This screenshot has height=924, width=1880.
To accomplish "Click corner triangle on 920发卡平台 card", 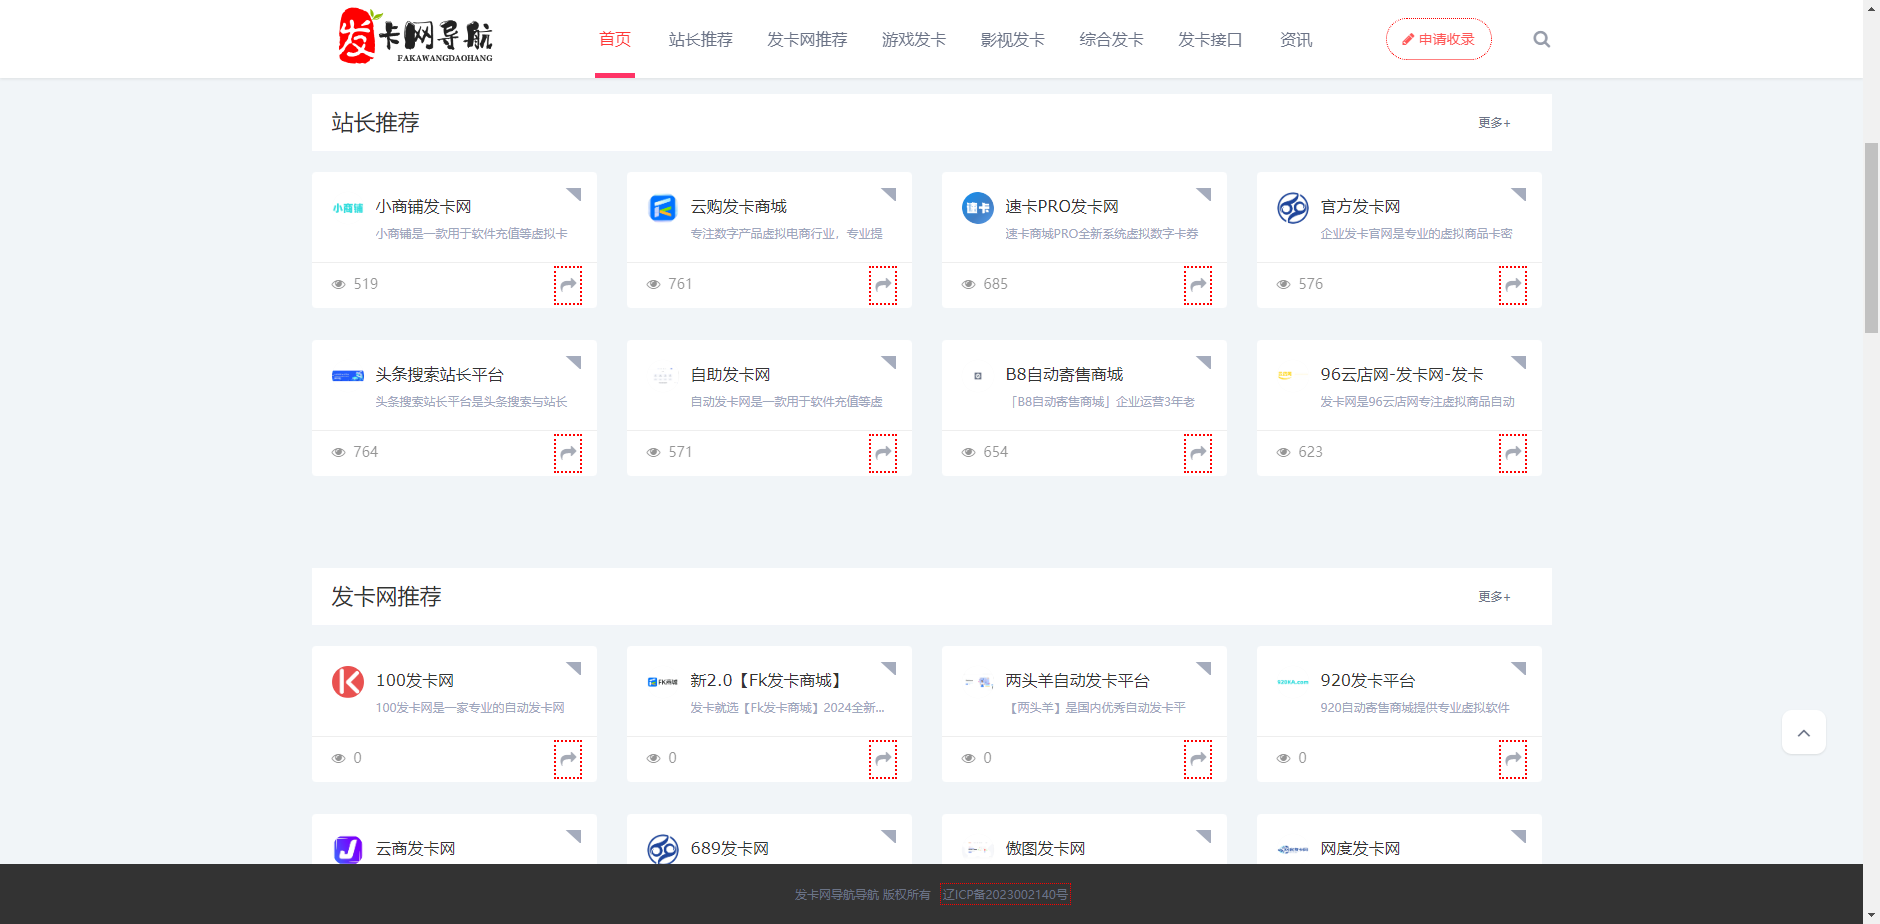I will coord(1520,667).
